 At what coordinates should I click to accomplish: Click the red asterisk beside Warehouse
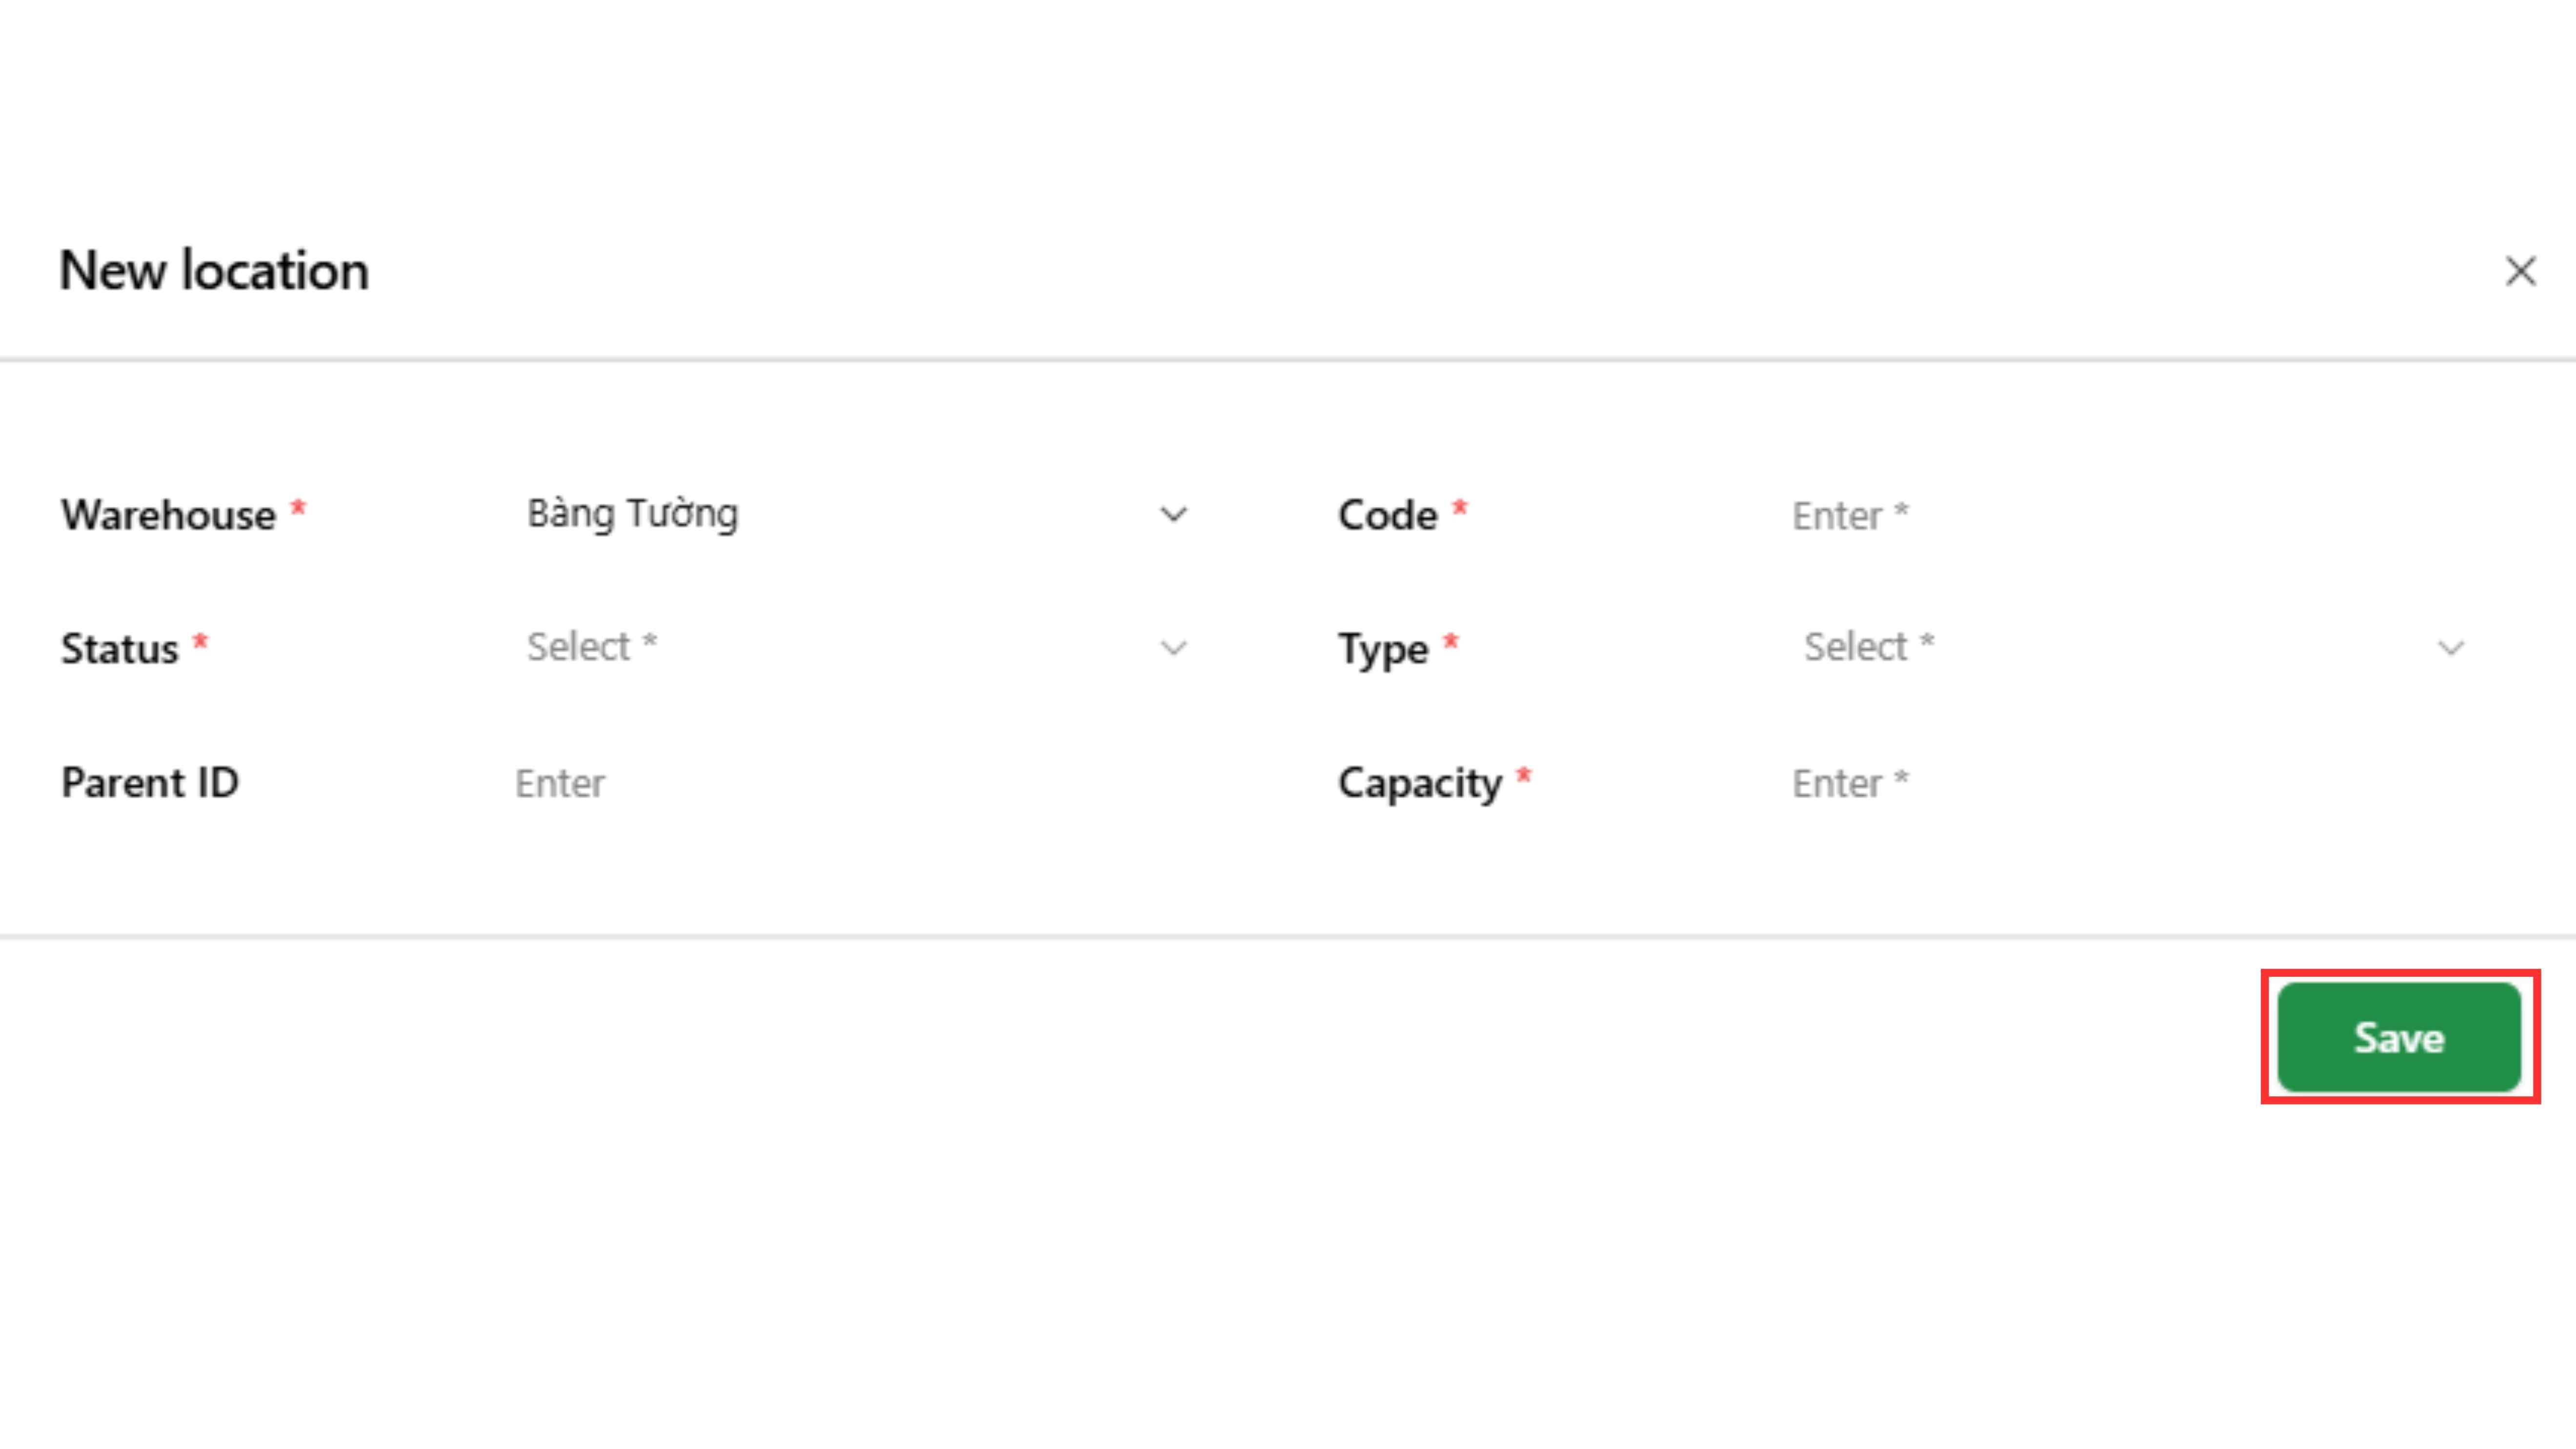click(298, 508)
